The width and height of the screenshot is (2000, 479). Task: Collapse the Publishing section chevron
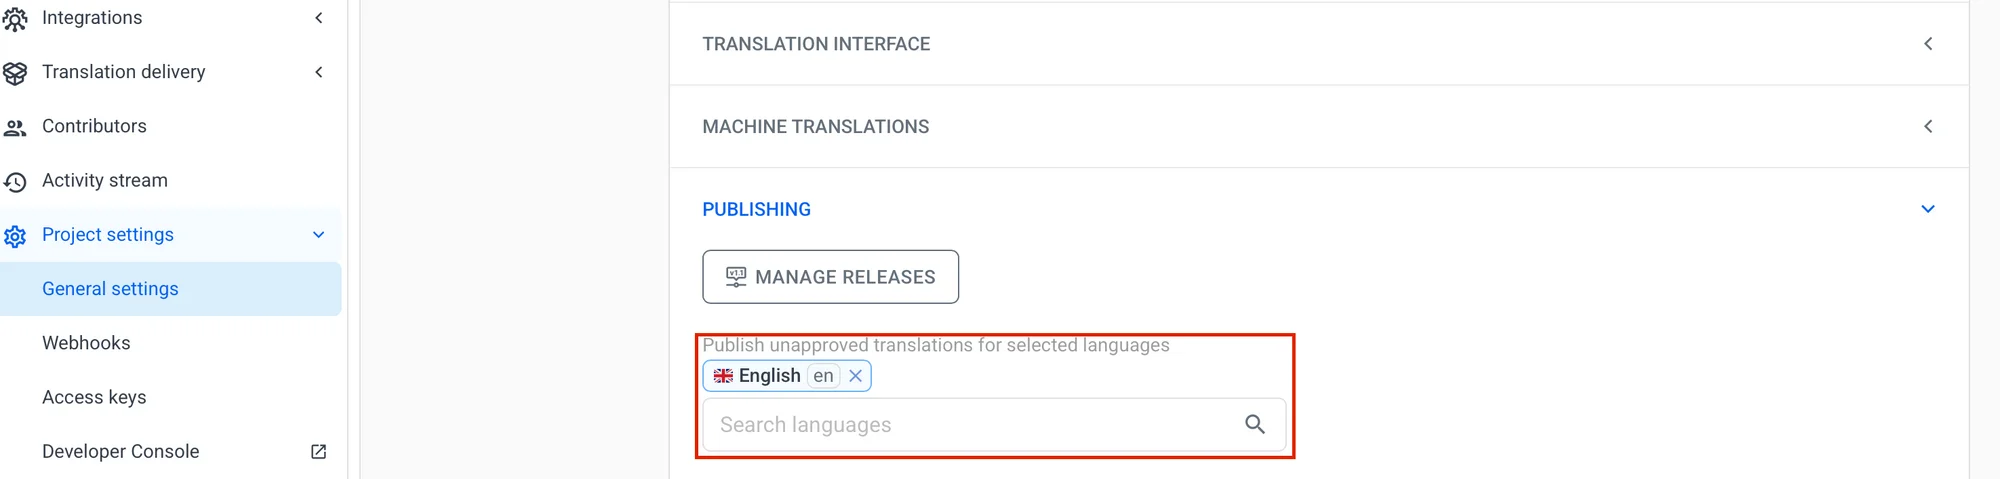coord(1928,209)
